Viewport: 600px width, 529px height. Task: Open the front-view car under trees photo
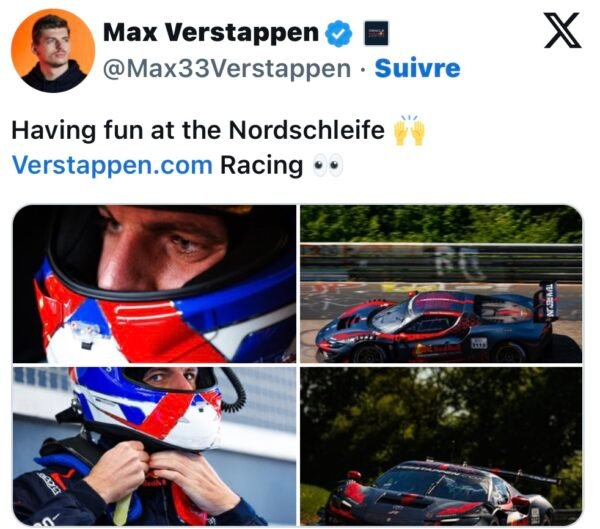[441, 446]
